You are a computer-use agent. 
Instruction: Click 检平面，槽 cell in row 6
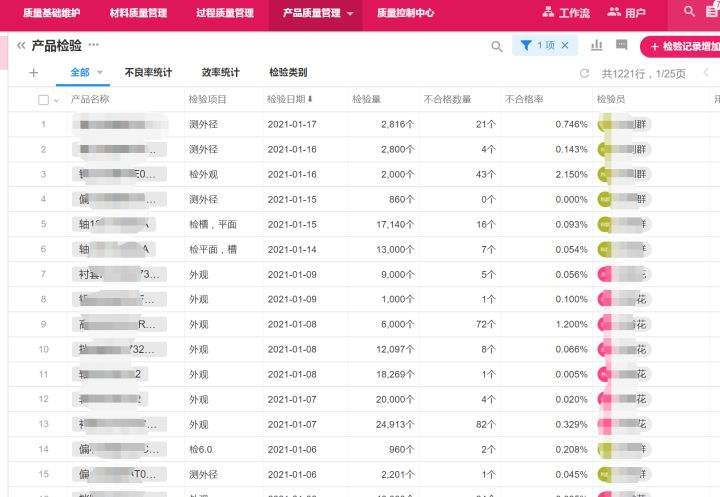click(213, 249)
